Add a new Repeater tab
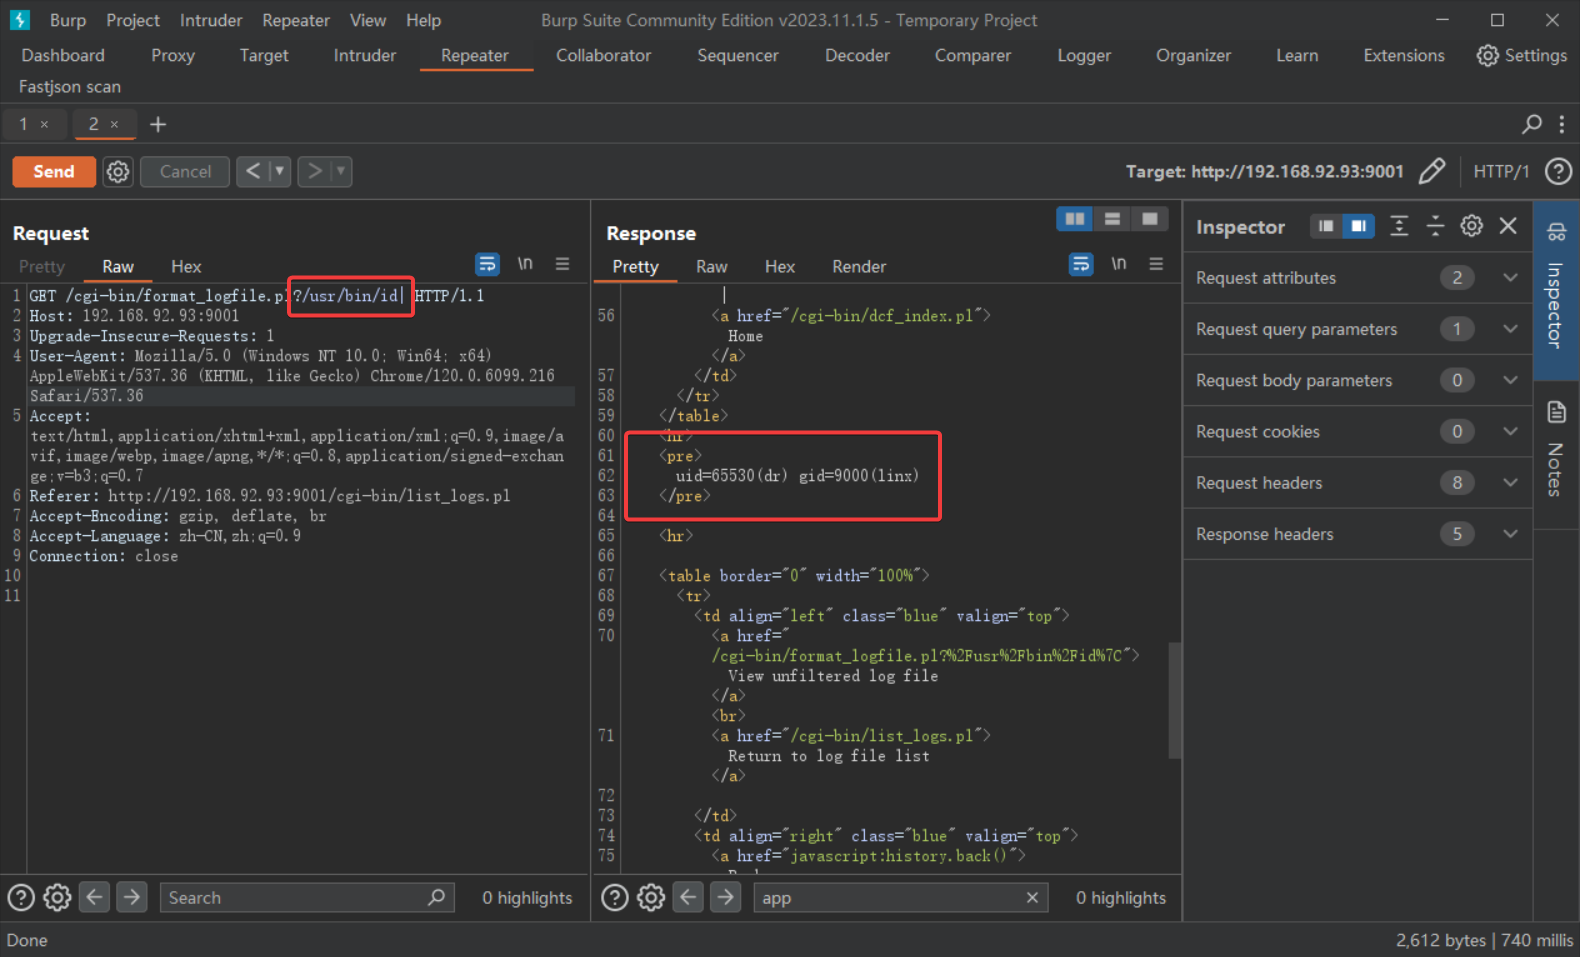This screenshot has width=1580, height=957. (158, 124)
